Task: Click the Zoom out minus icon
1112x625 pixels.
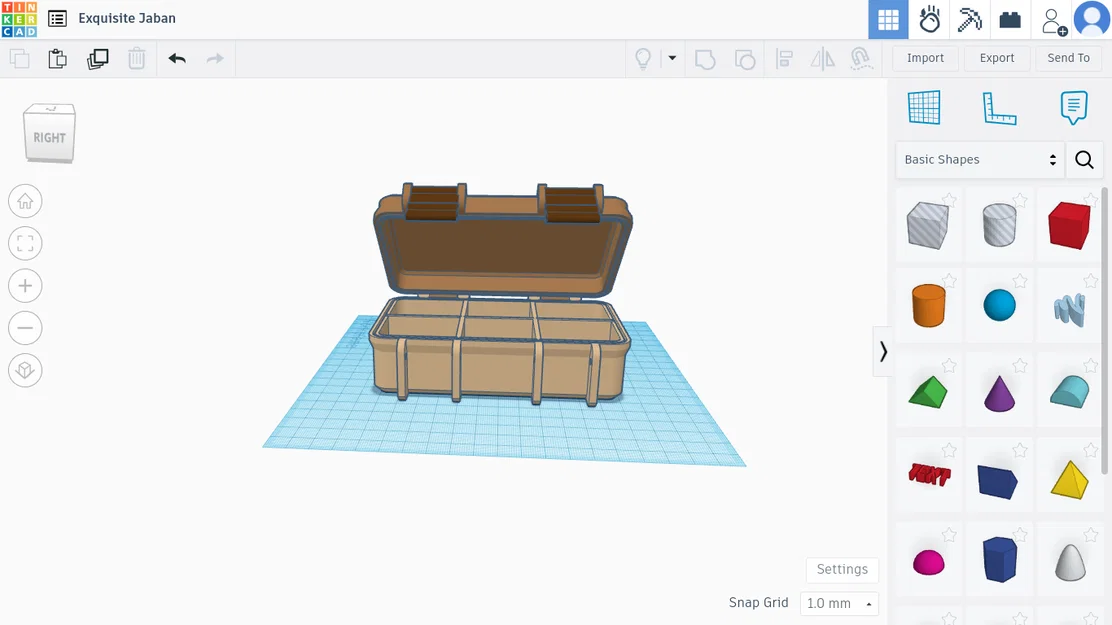Action: (x=26, y=328)
